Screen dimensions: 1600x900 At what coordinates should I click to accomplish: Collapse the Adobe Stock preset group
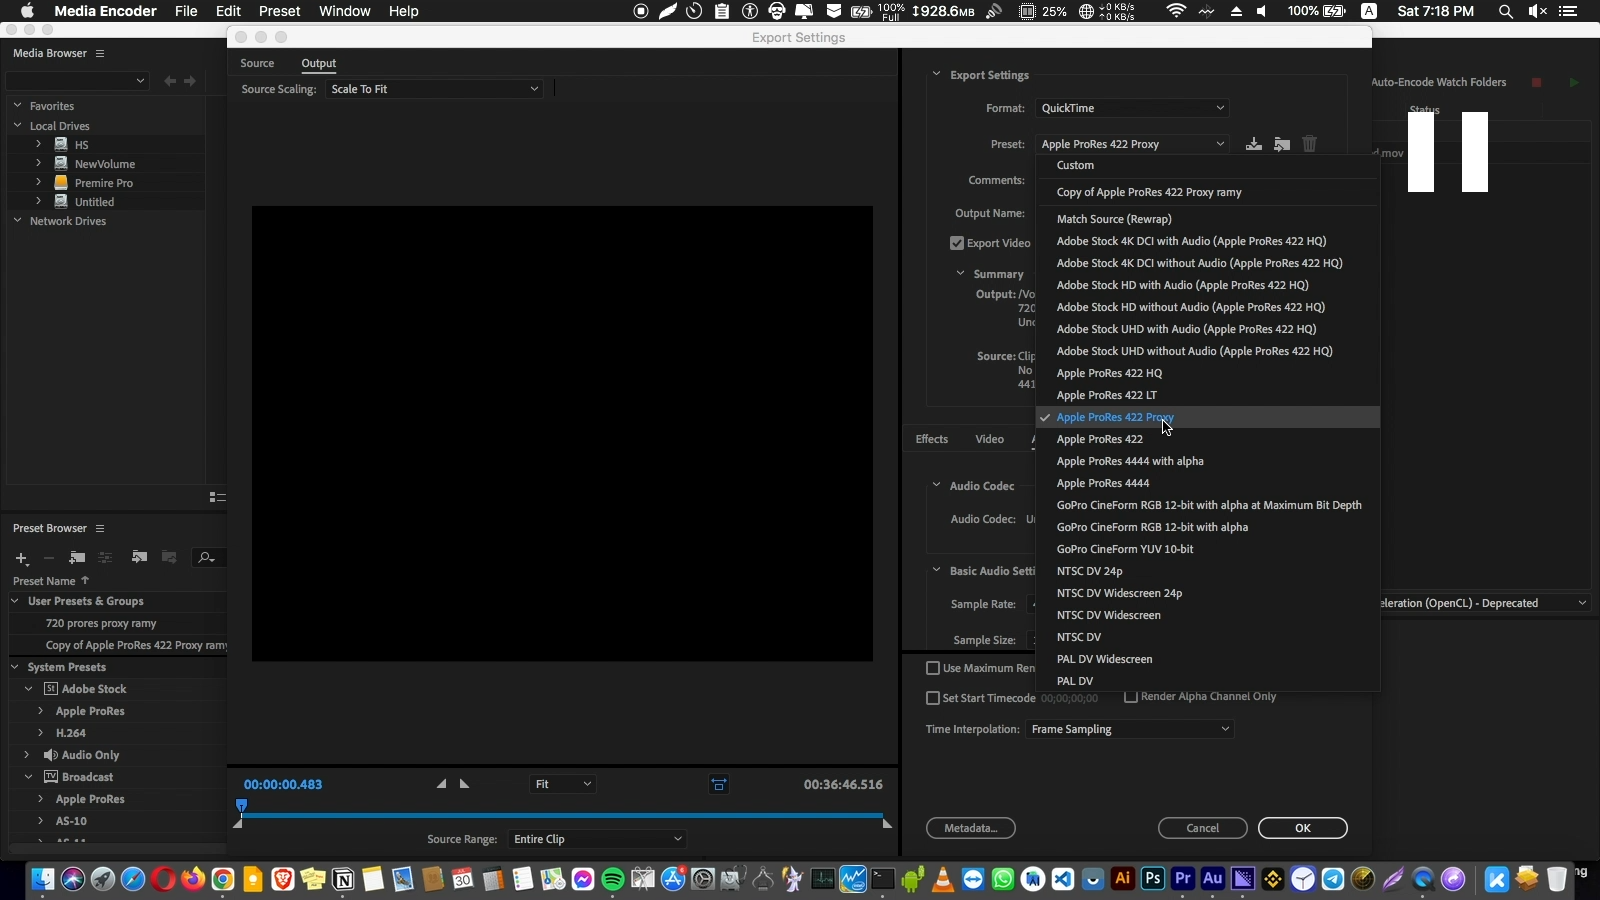coord(29,689)
